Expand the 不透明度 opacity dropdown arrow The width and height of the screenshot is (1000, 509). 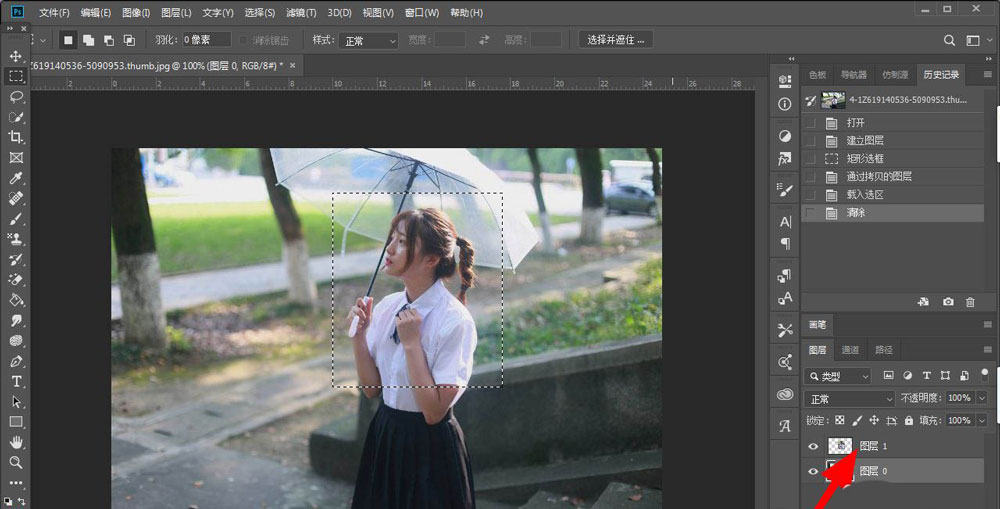click(x=981, y=398)
